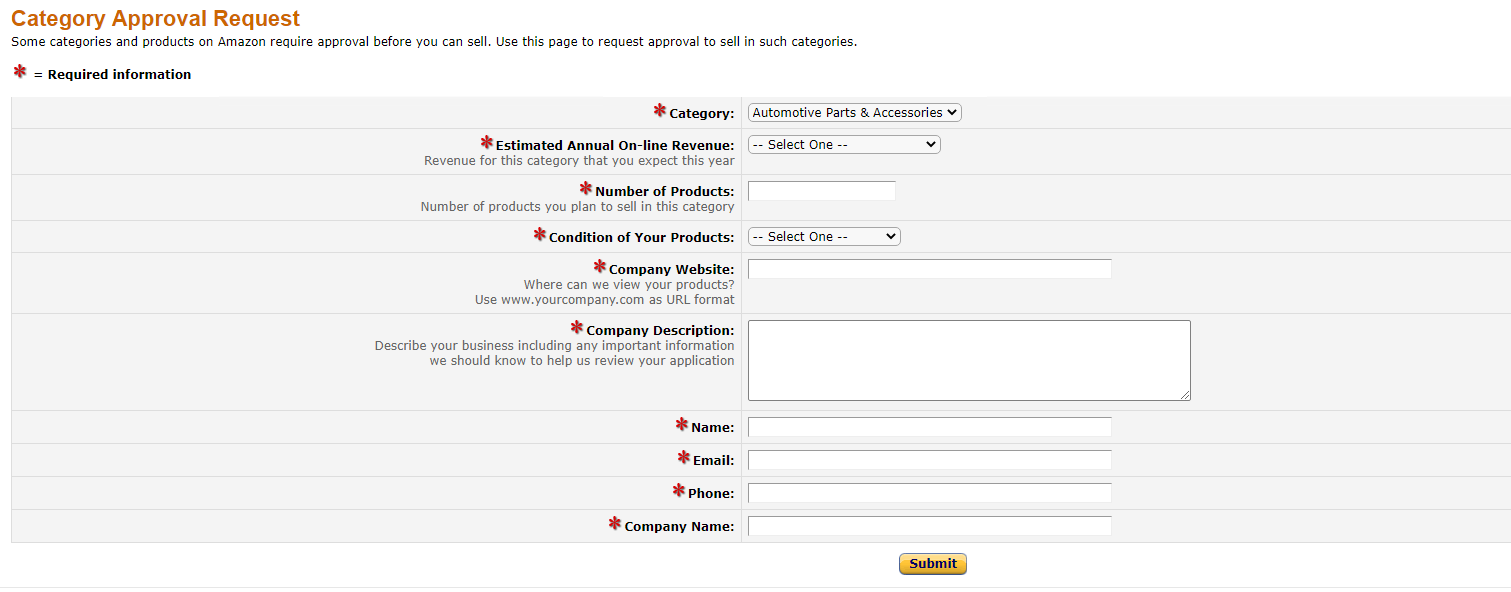Viewport: 1511px width, 592px height.
Task: Click the Number of Products input field
Action: click(x=821, y=191)
